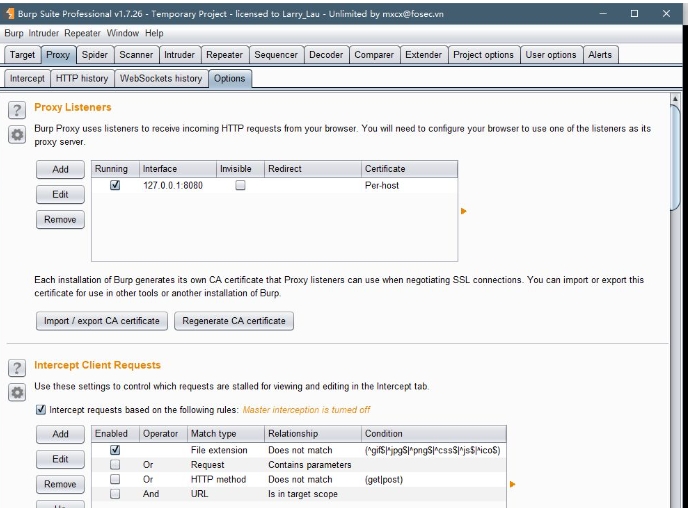Click the Redirect column header
Image resolution: width=688 pixels, height=508 pixels.
click(312, 169)
